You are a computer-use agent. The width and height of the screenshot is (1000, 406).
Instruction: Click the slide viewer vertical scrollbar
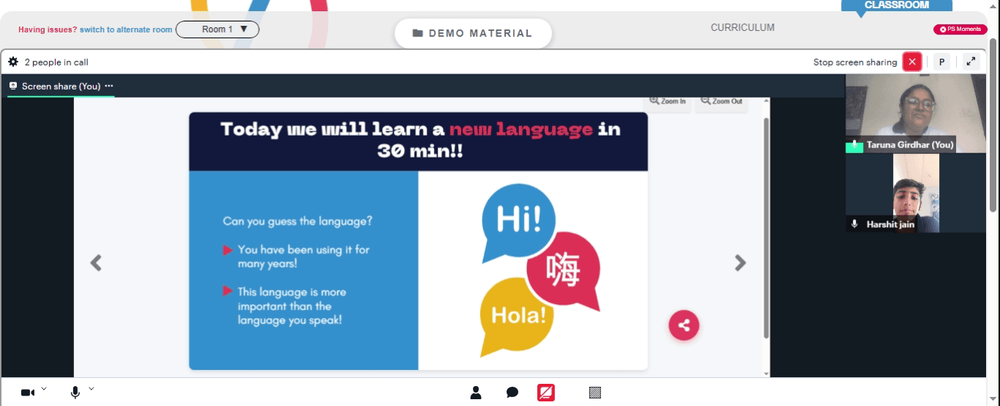click(x=766, y=228)
